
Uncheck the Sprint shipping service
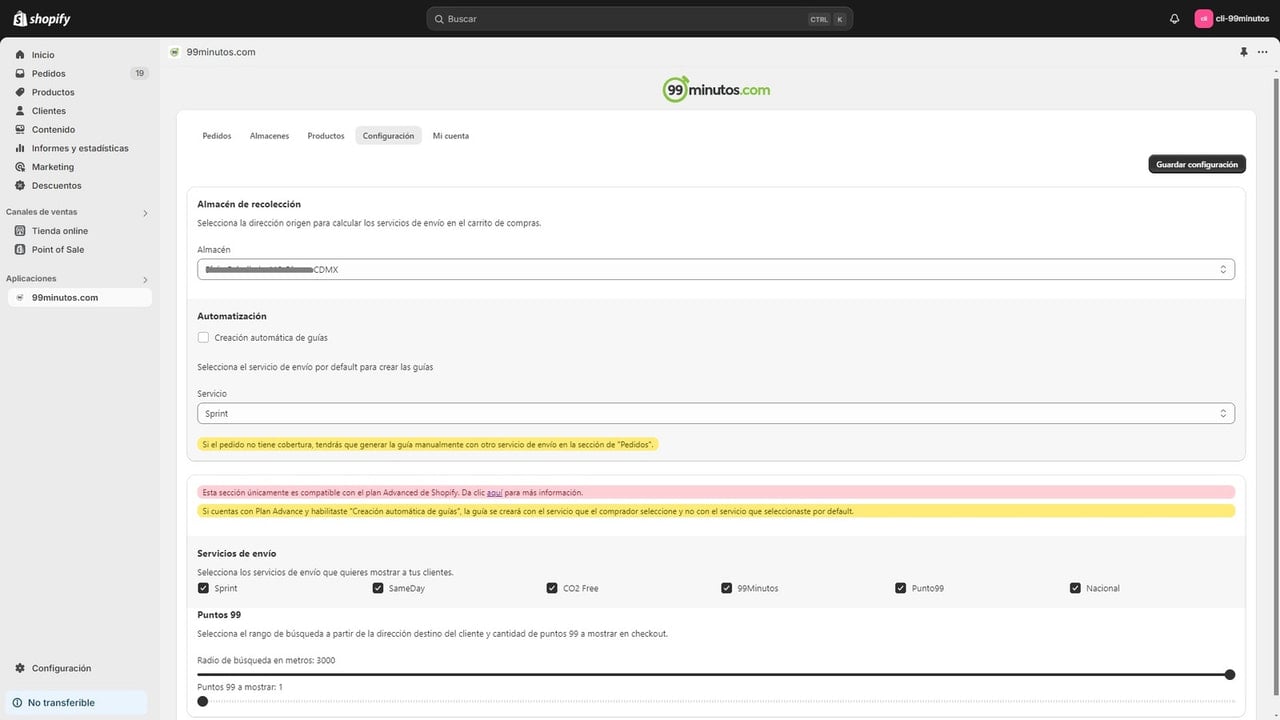(203, 588)
